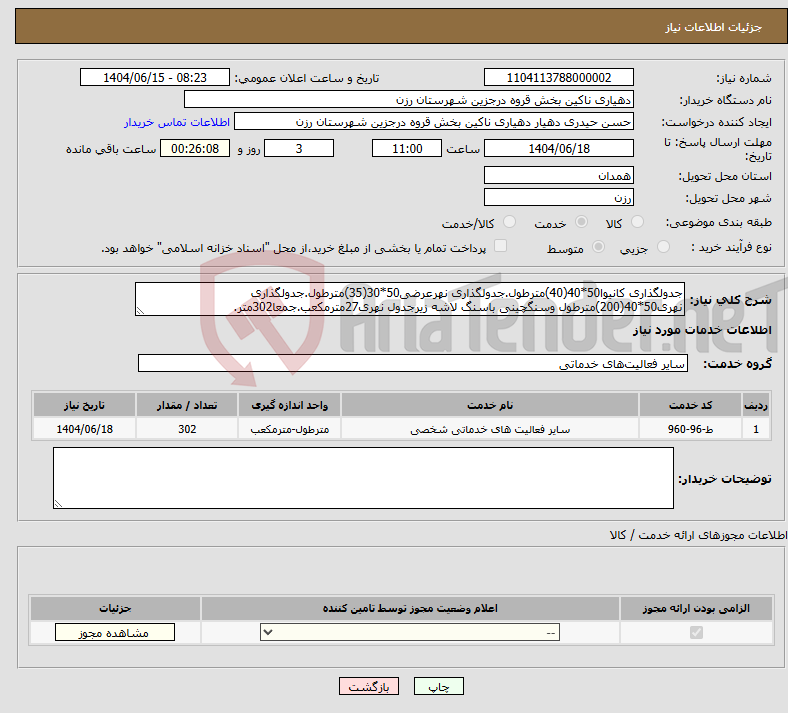Open the license status dropdown
Image resolution: width=788 pixels, height=713 pixels.
(410, 632)
